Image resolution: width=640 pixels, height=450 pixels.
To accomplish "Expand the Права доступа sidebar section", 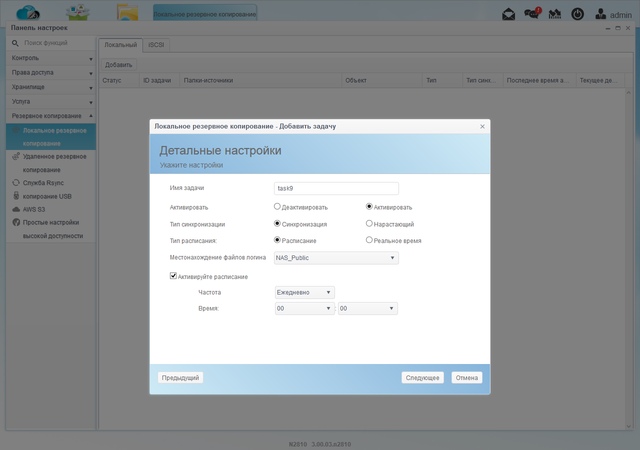I will (x=51, y=72).
